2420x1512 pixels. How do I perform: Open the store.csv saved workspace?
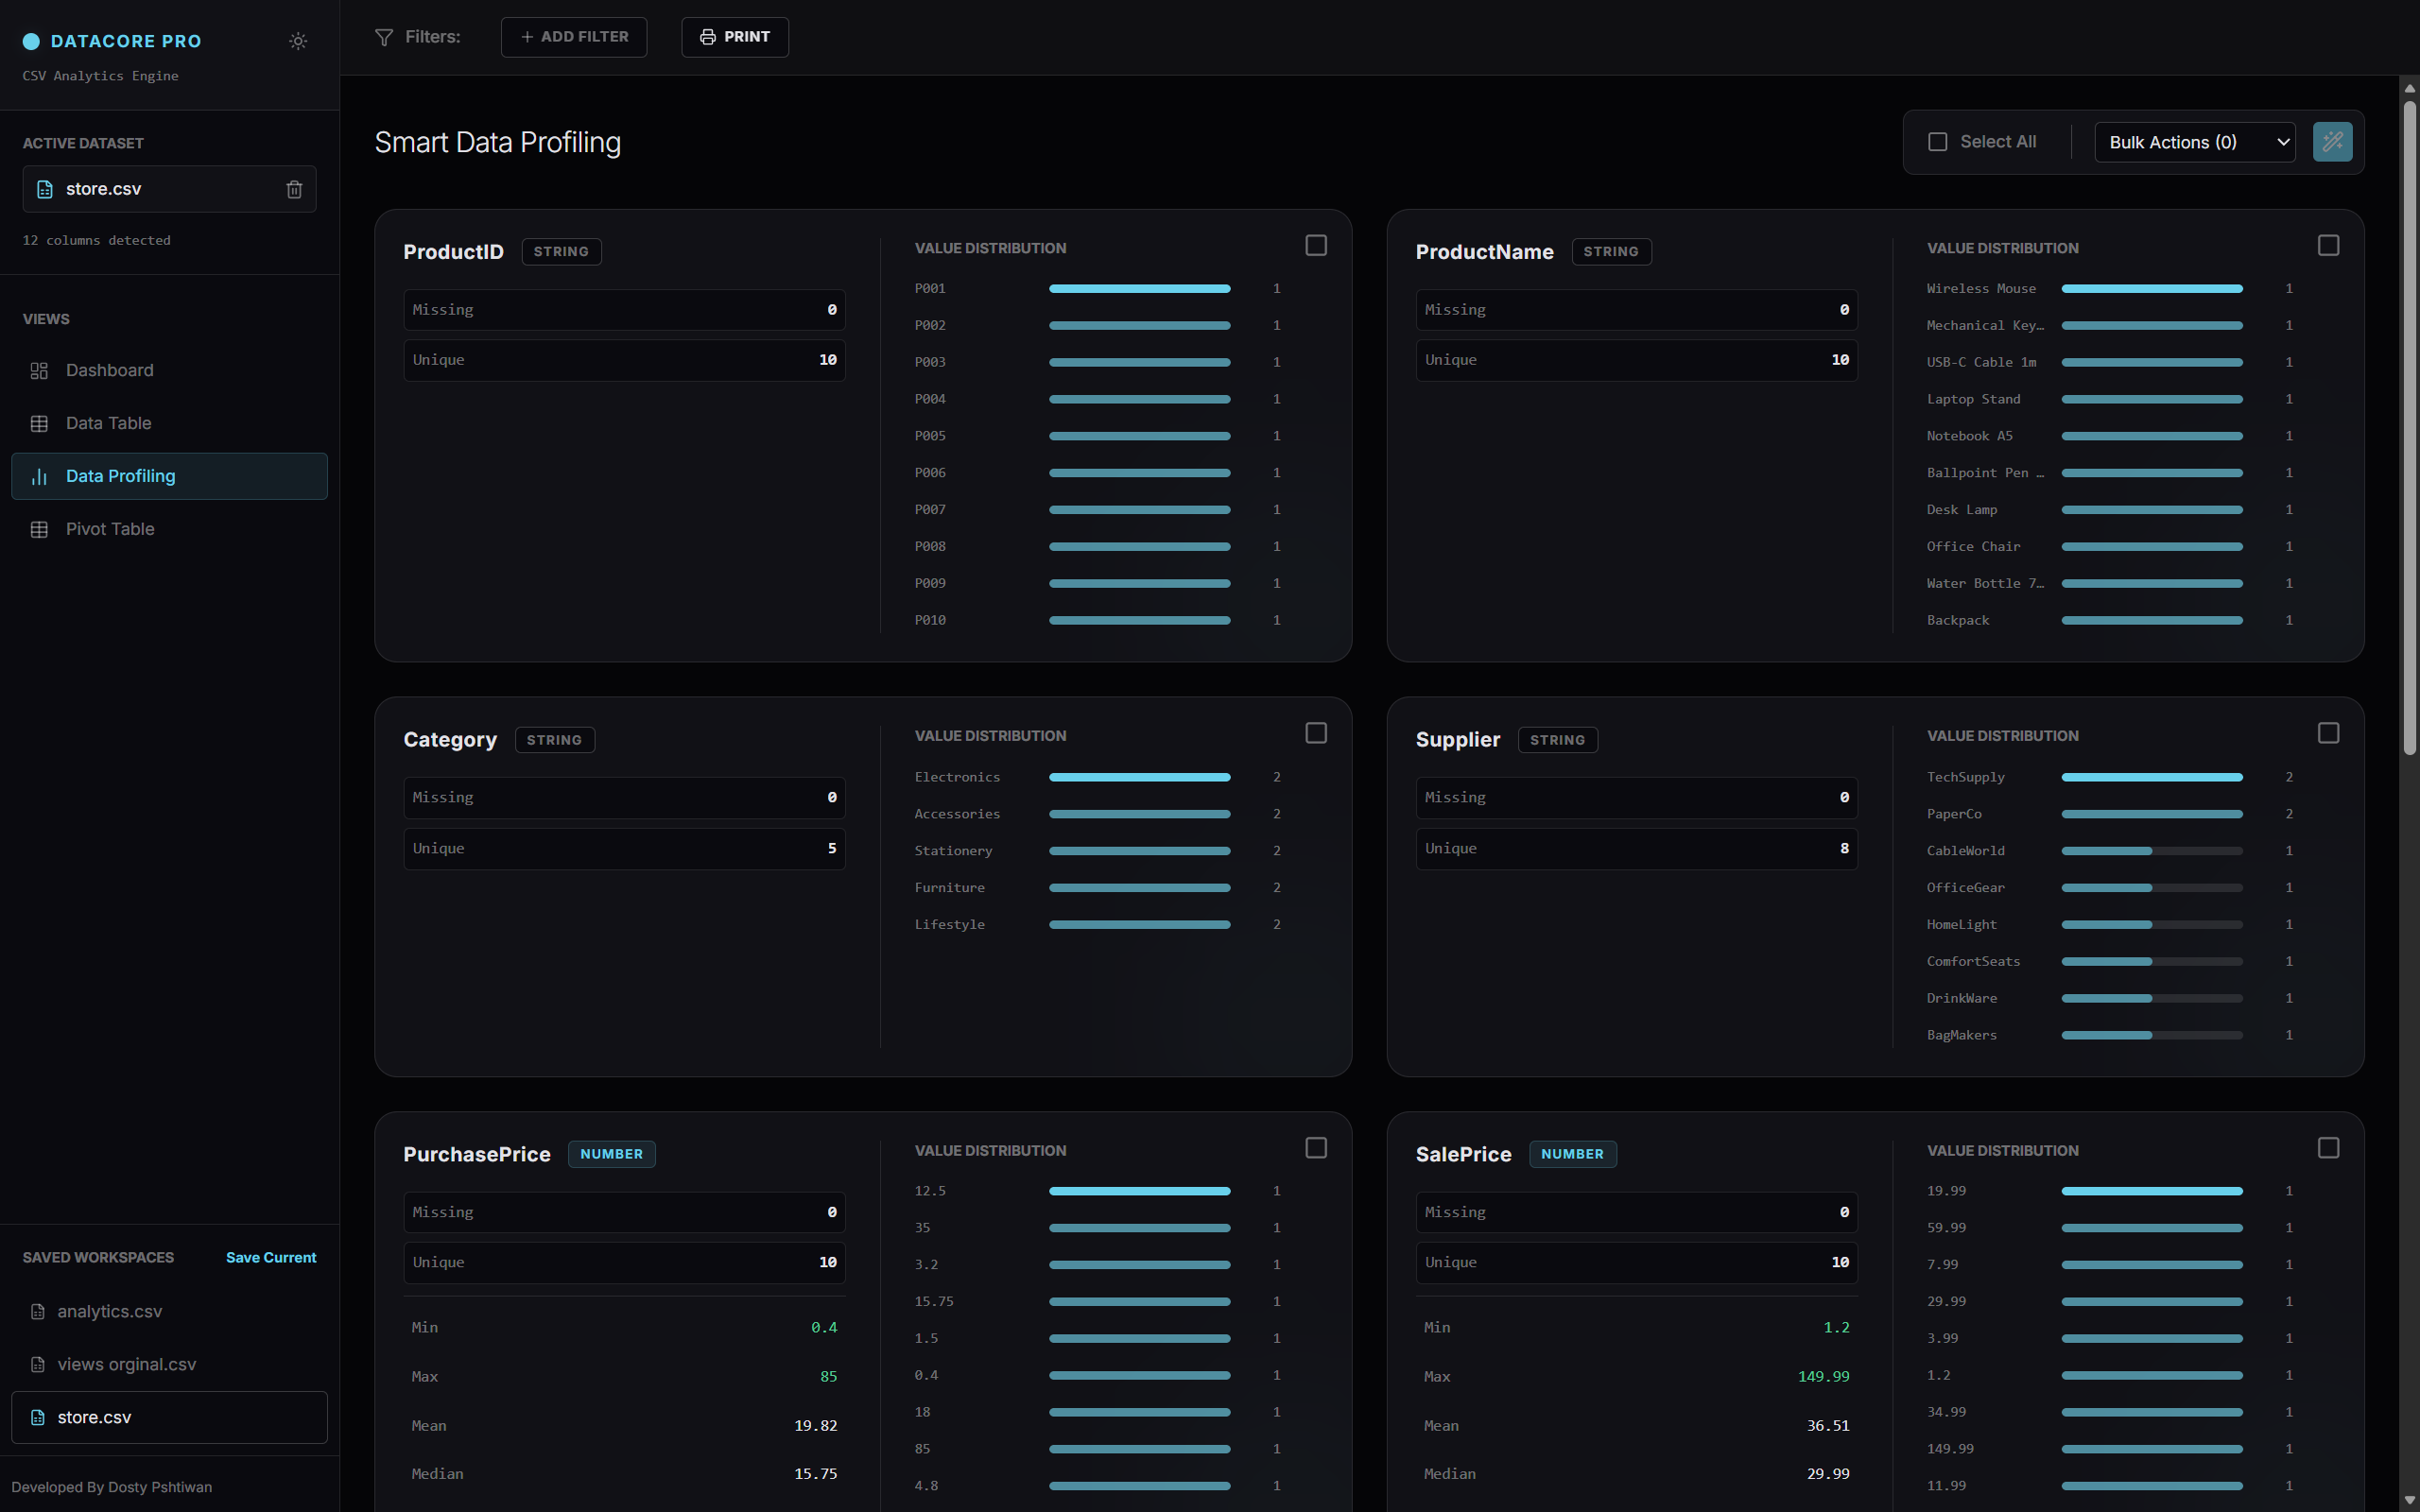[169, 1418]
